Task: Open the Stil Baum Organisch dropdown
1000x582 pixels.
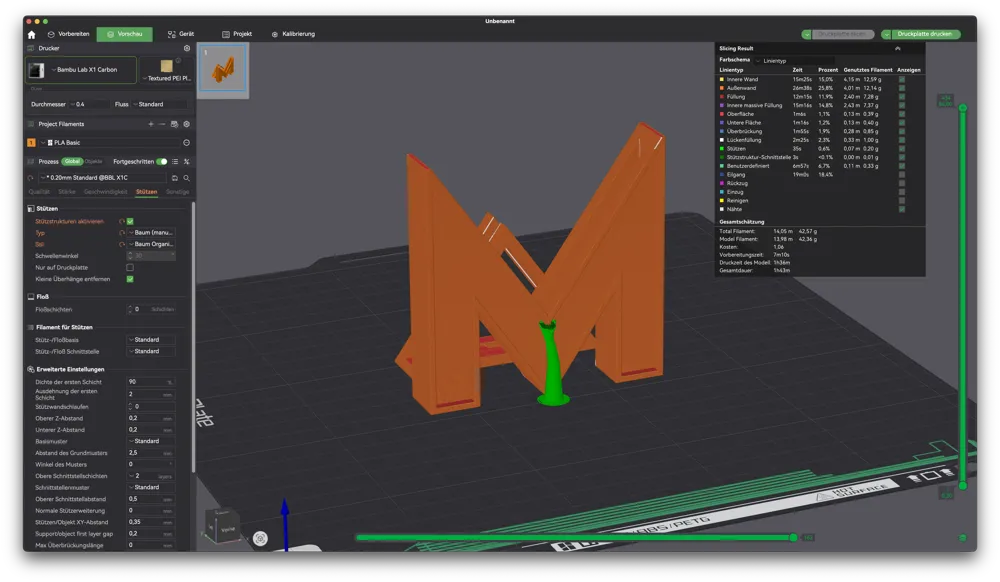Action: point(152,244)
